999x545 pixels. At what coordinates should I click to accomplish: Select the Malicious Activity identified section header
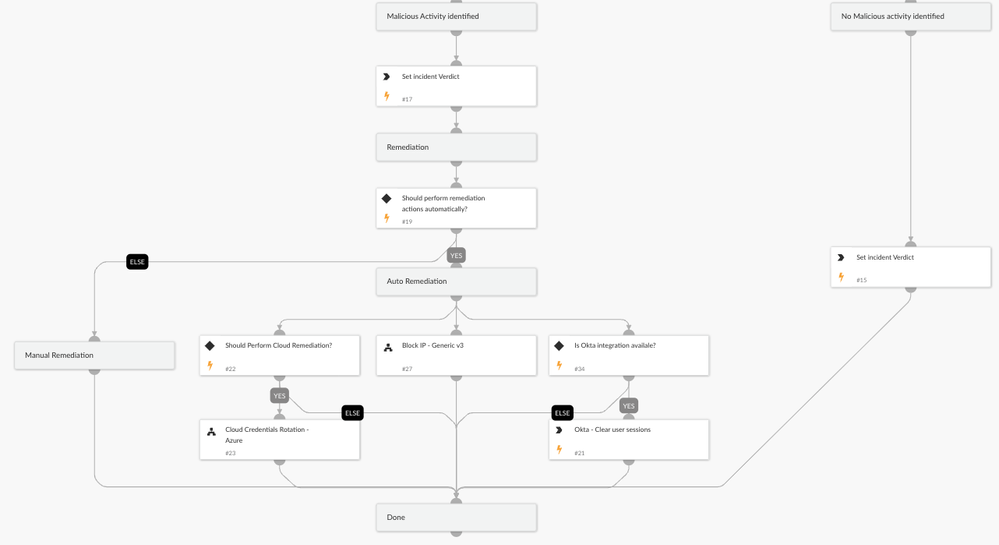pos(456,17)
